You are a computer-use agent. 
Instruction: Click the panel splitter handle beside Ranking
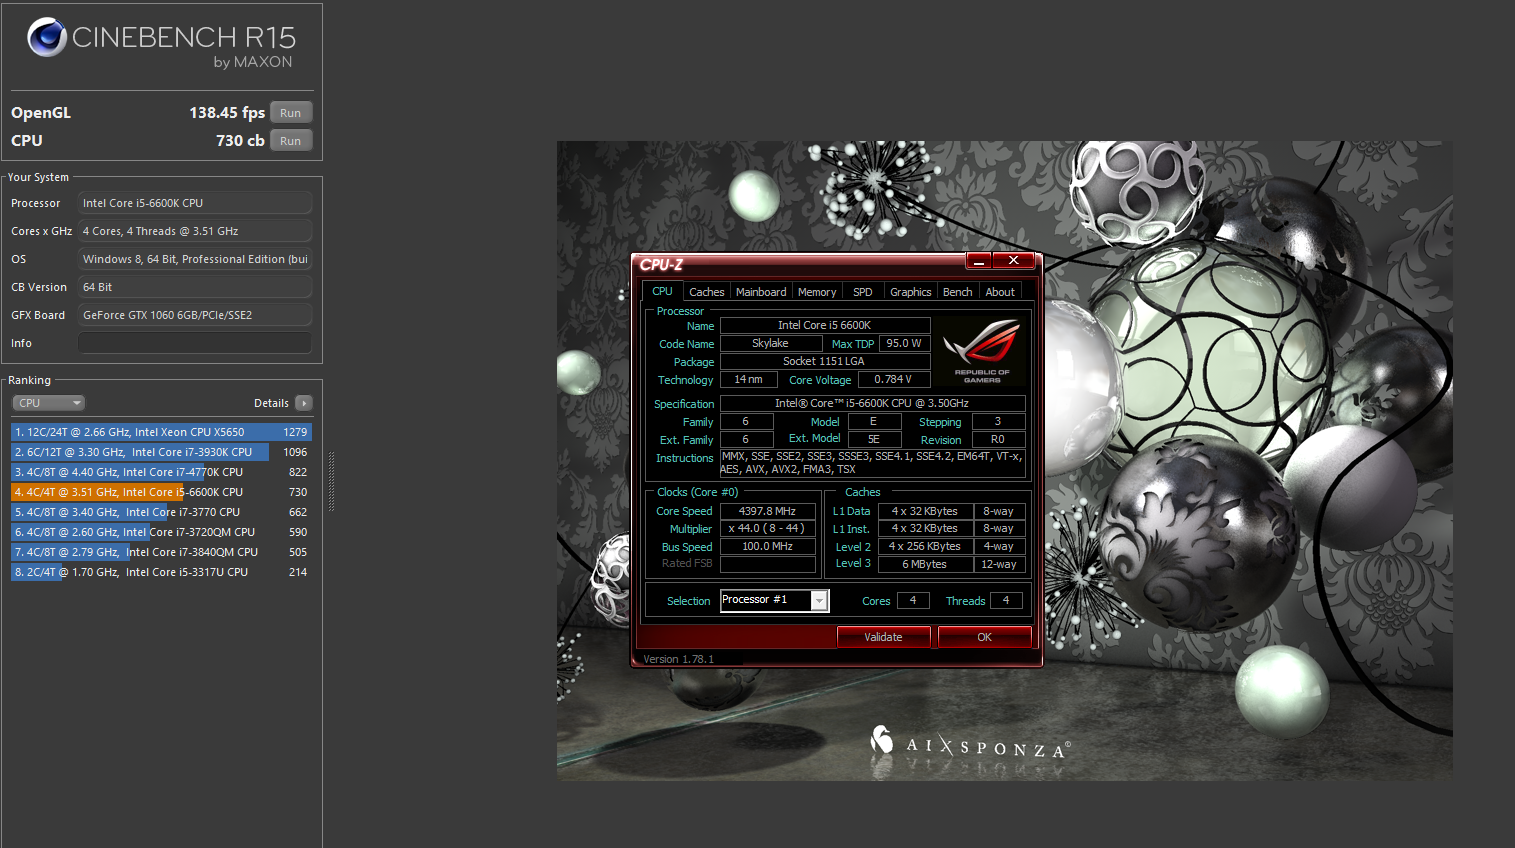(331, 482)
